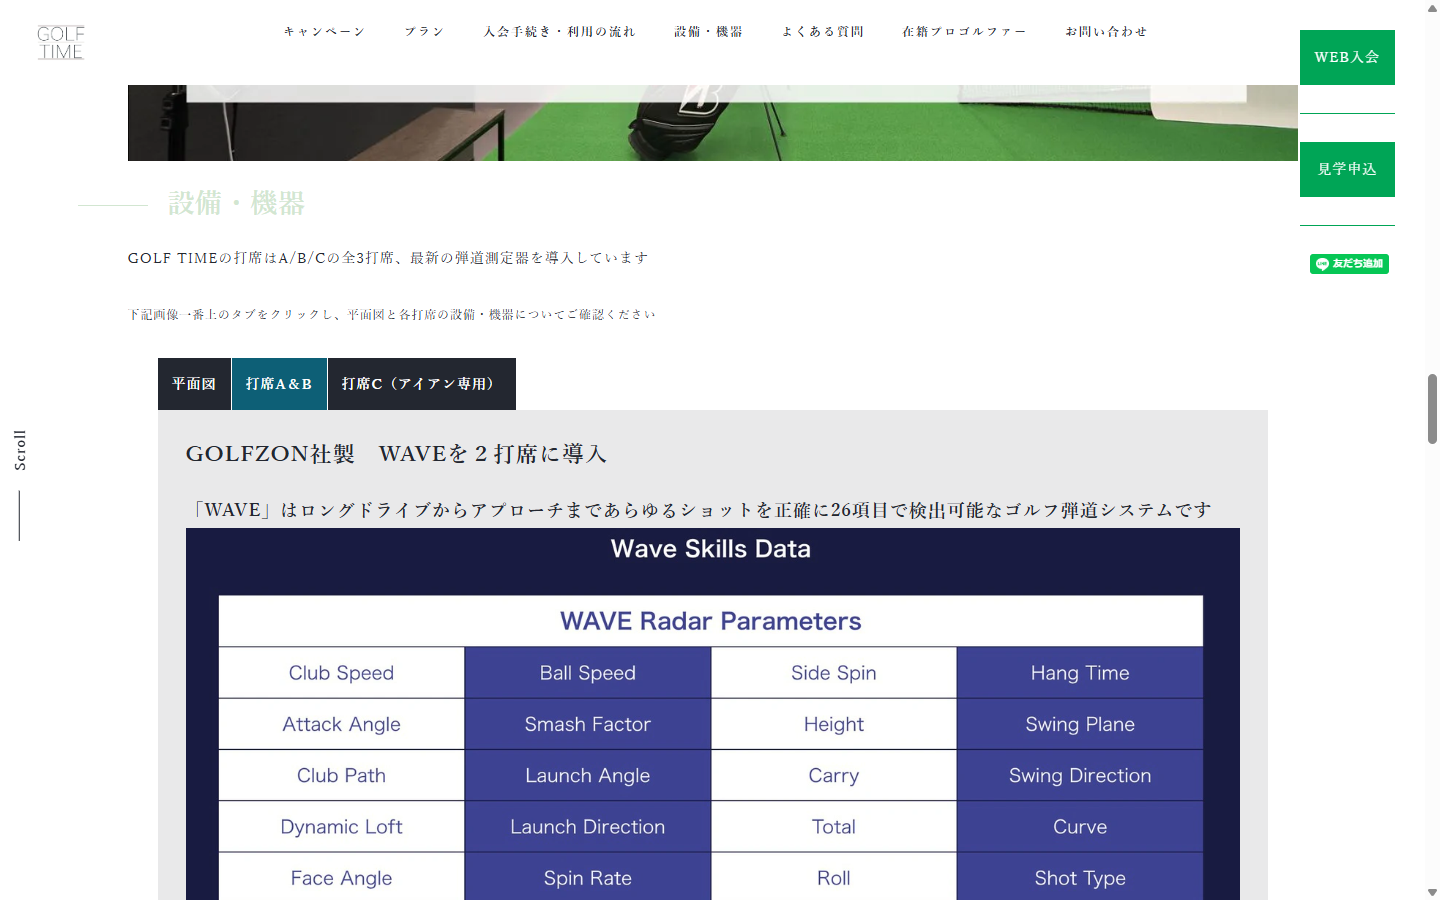Click the Hang Time cell

1080,673
